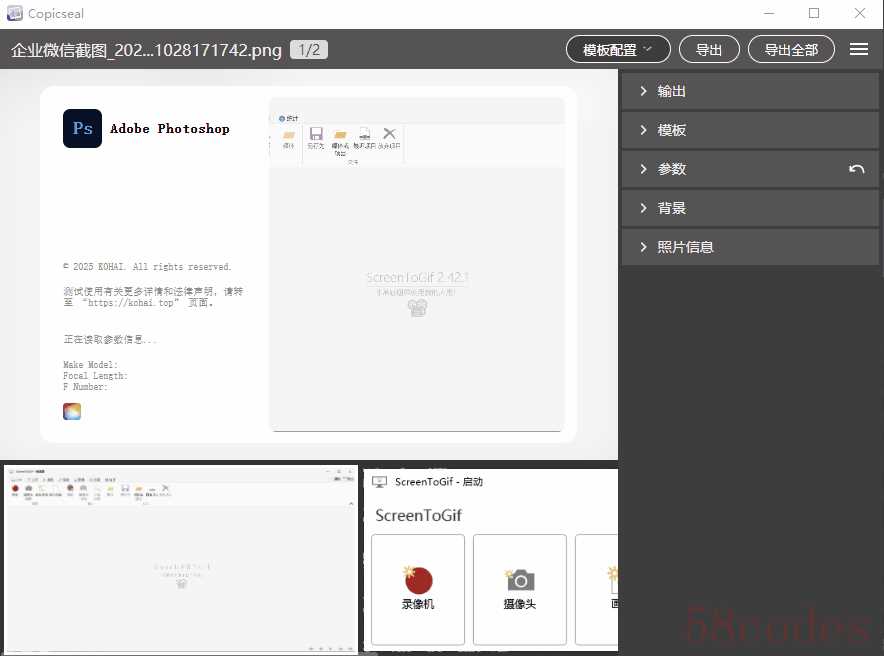The width and height of the screenshot is (884, 656).
Task: Select the ScreenToGif 启动 thumbnail
Action: pyautogui.click(x=490, y=559)
